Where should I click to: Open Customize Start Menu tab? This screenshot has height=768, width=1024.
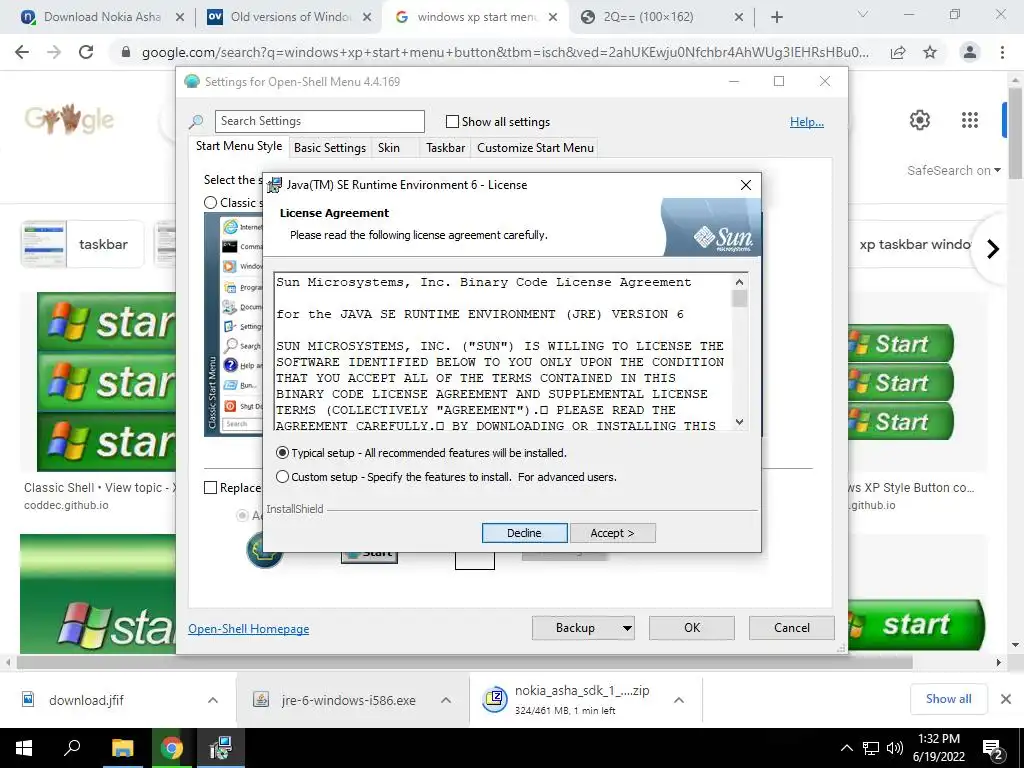pyautogui.click(x=536, y=148)
